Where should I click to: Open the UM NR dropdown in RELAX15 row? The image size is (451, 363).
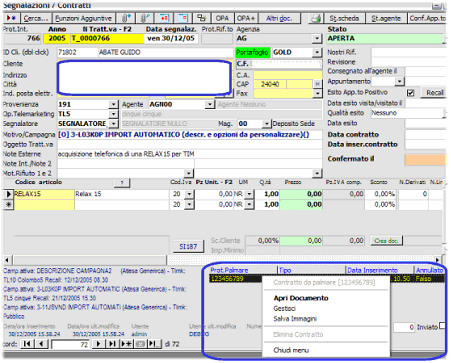point(249,194)
